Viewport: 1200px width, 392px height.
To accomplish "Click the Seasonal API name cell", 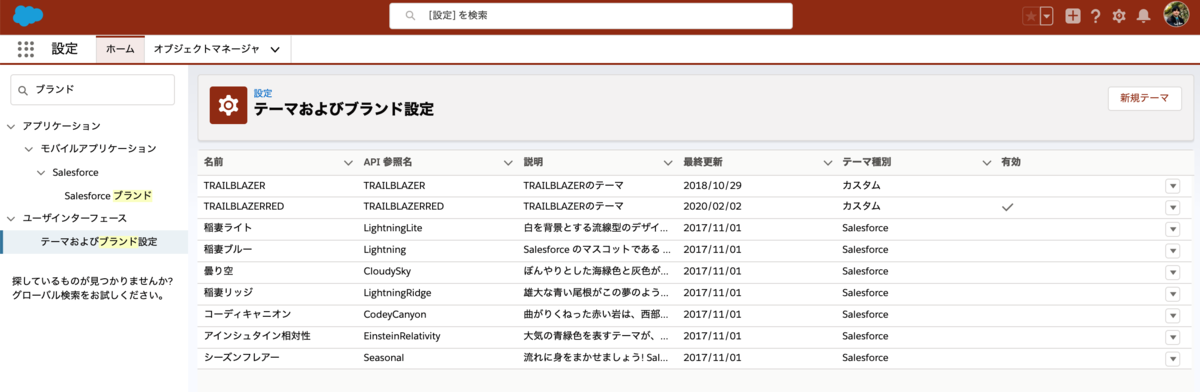I will click(384, 357).
